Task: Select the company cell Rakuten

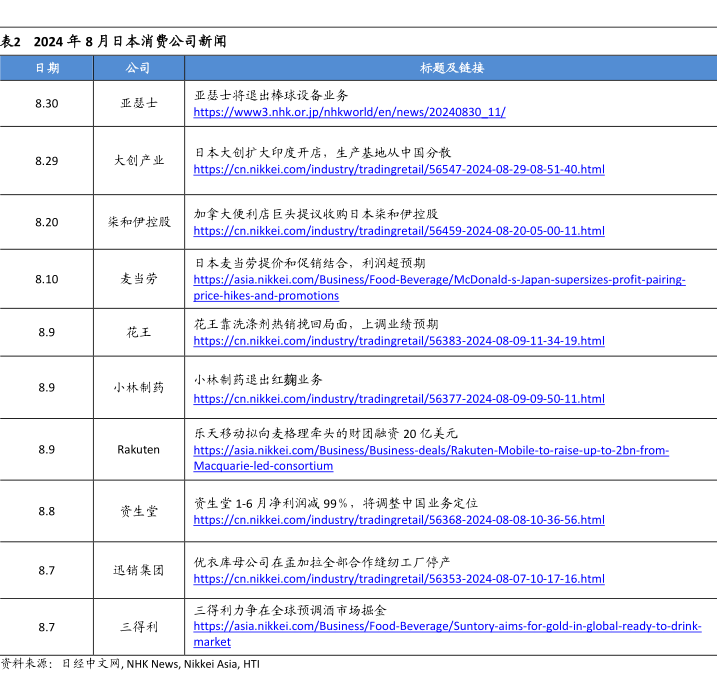Action: [139, 450]
